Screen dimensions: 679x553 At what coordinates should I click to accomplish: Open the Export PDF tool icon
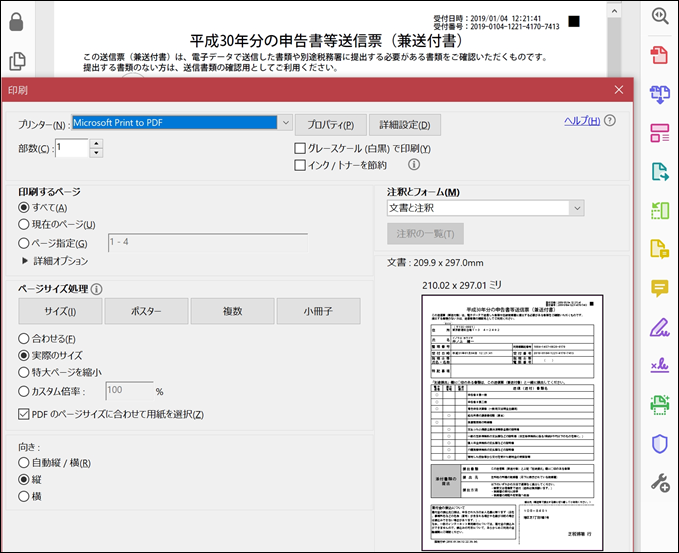point(660,171)
